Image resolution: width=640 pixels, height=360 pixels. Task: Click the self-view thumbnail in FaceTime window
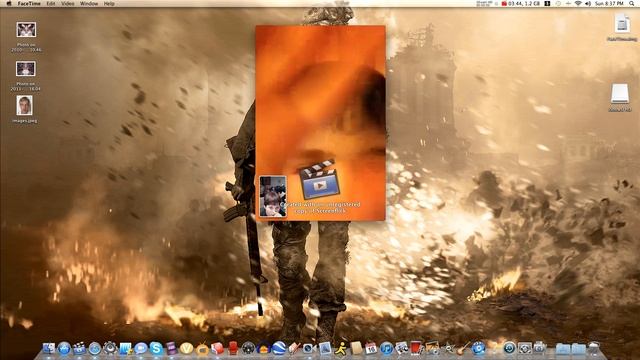[273, 196]
